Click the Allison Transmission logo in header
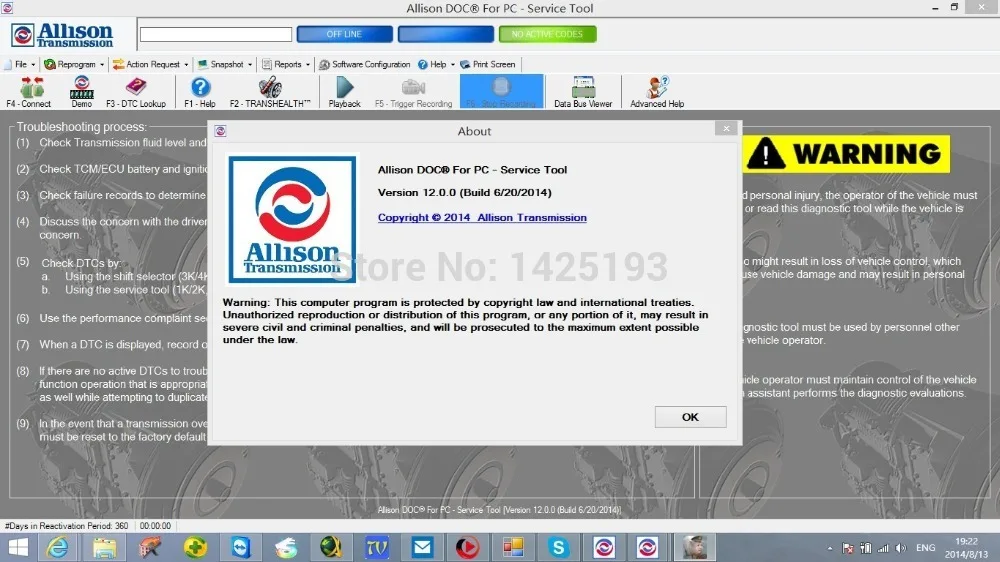The image size is (1000, 562). pyautogui.click(x=62, y=35)
